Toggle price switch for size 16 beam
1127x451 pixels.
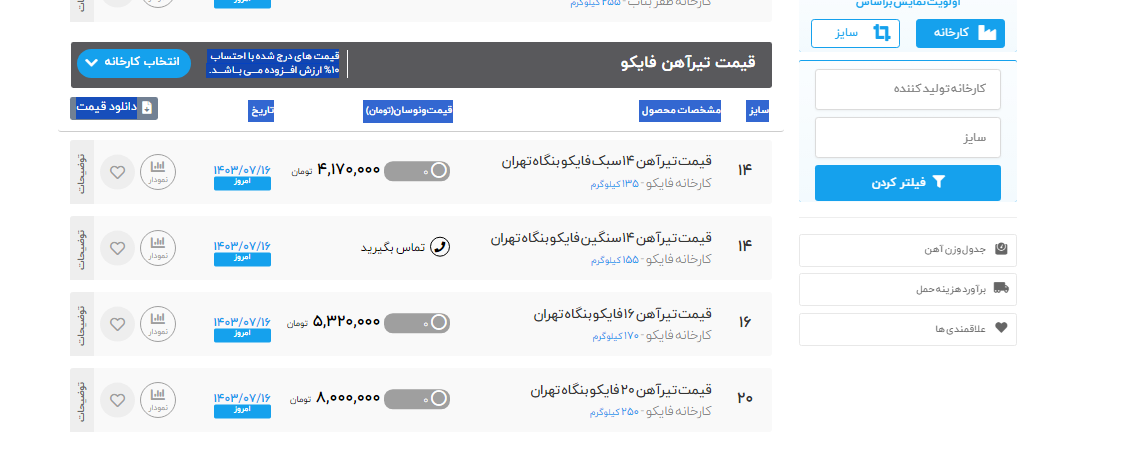(x=416, y=323)
